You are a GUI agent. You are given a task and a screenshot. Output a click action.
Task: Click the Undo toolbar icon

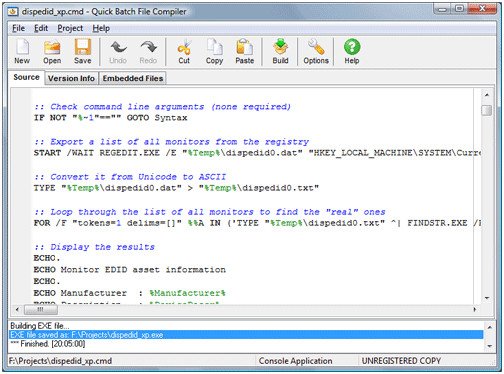118,52
